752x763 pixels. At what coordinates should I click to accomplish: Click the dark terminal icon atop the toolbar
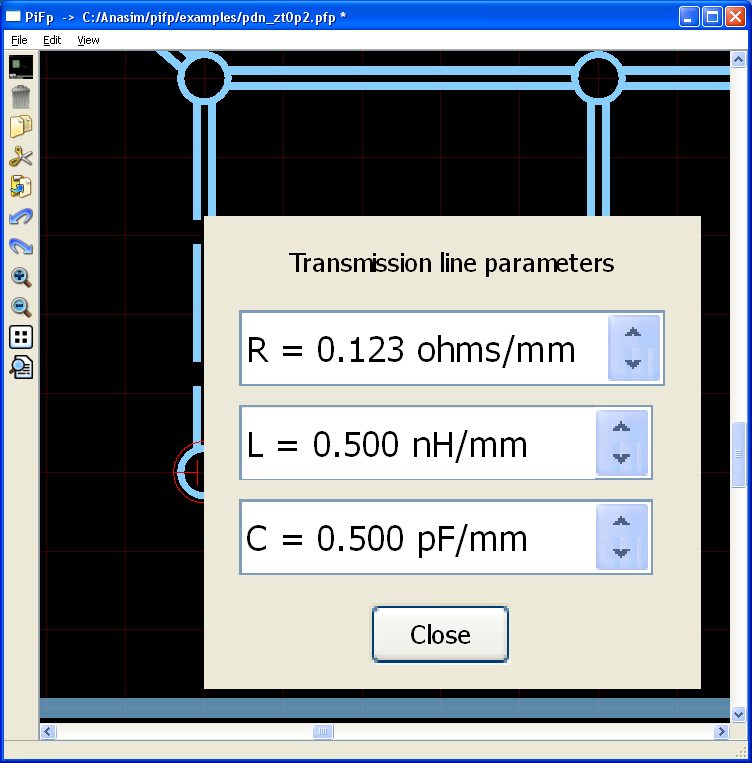(x=21, y=67)
